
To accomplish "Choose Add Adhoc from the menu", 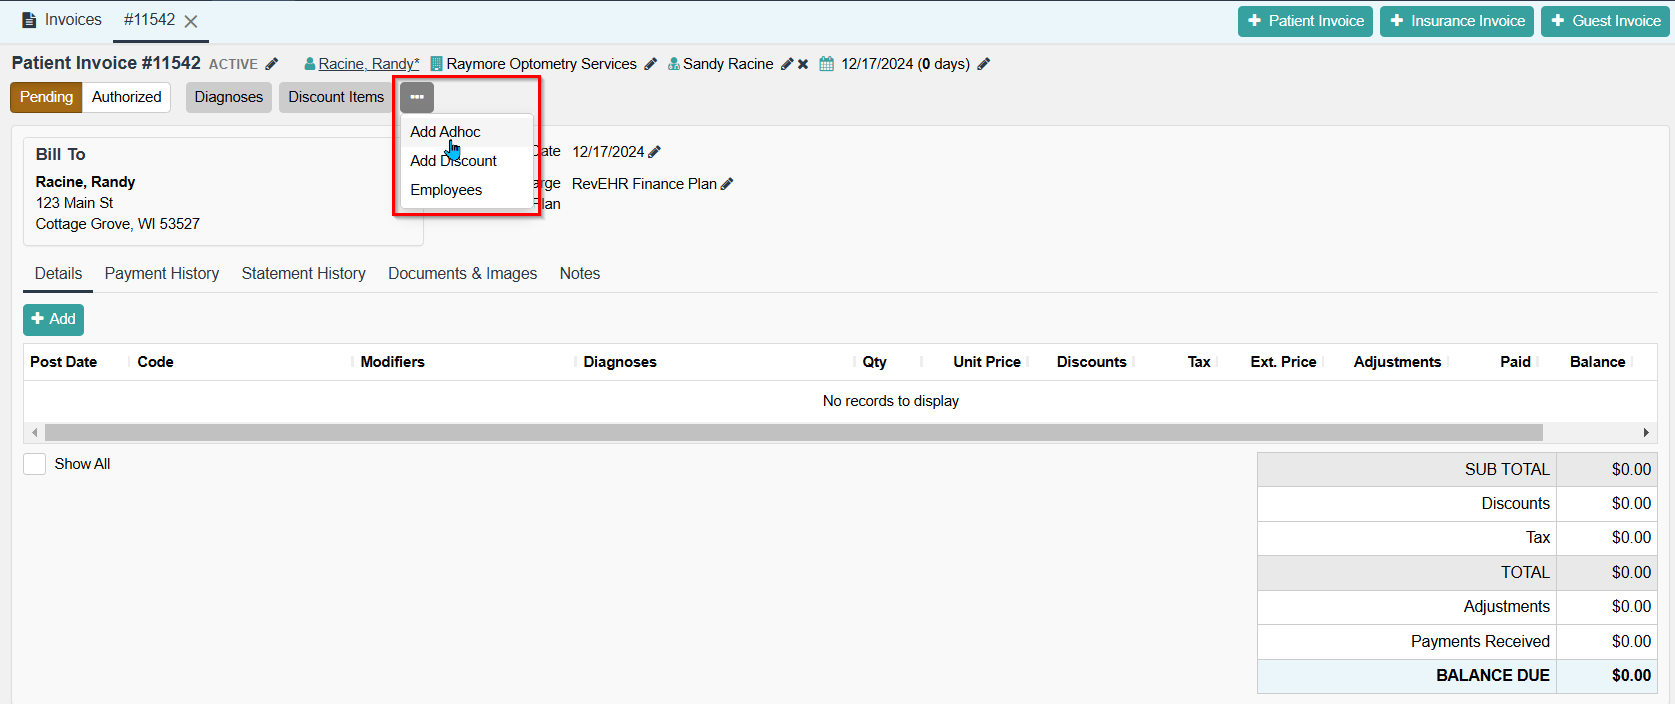I will [445, 132].
